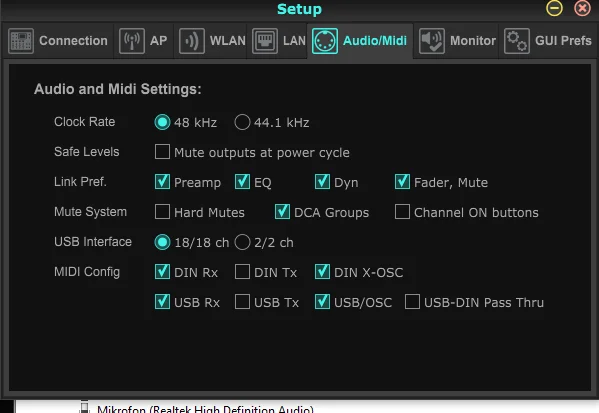Select 18/18 ch USB interface
The height and width of the screenshot is (413, 599).
click(162, 242)
